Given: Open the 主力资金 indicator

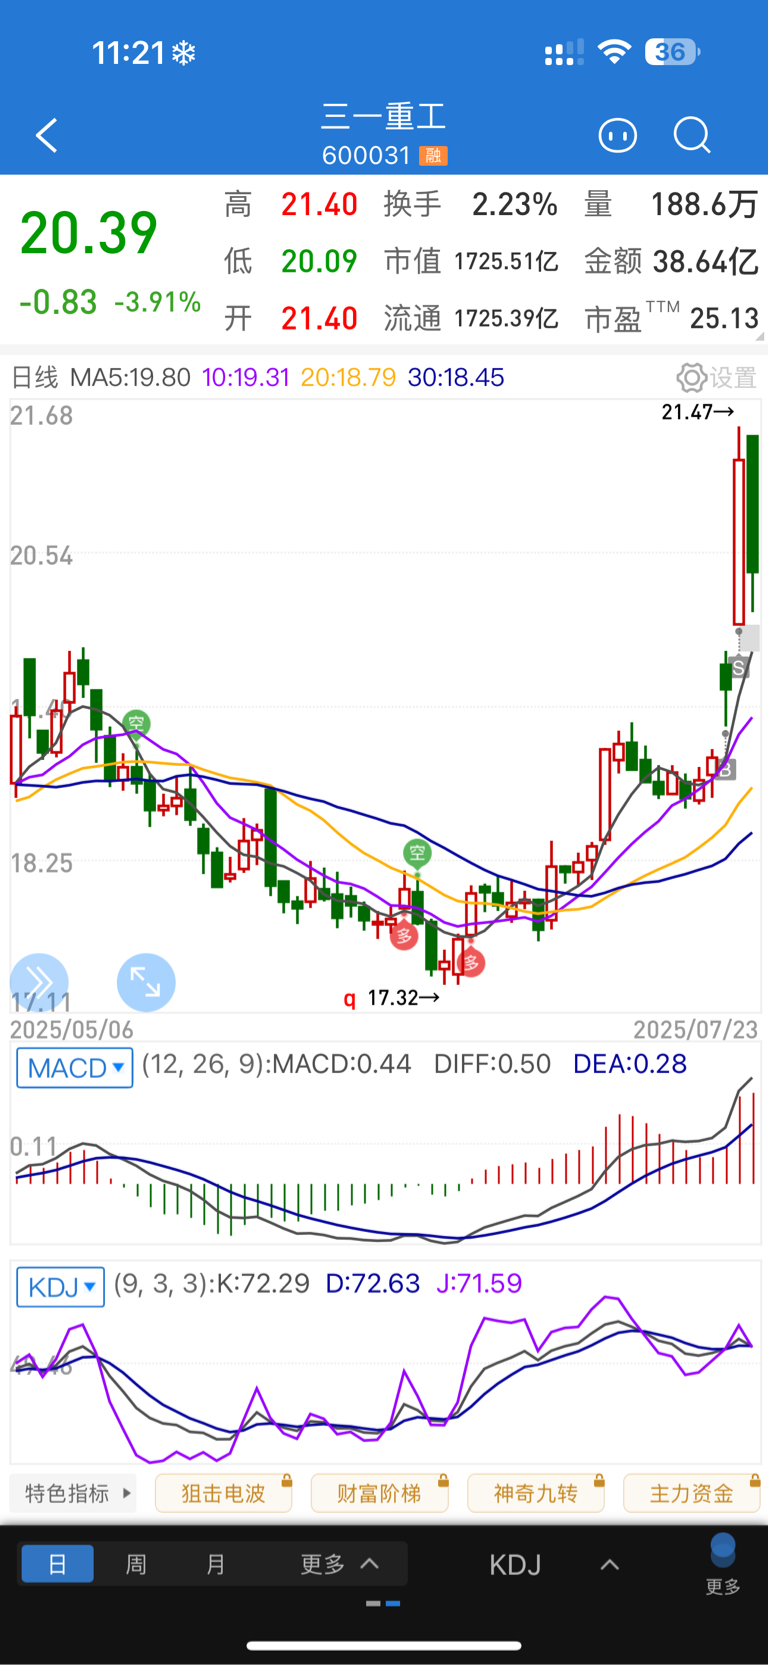Looking at the screenshot, I should 691,1493.
